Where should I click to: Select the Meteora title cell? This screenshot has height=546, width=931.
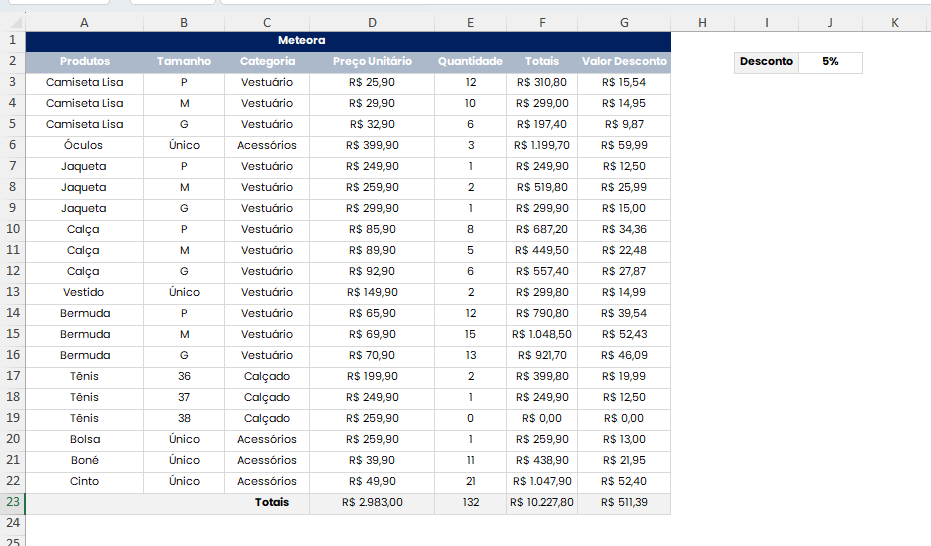point(348,41)
